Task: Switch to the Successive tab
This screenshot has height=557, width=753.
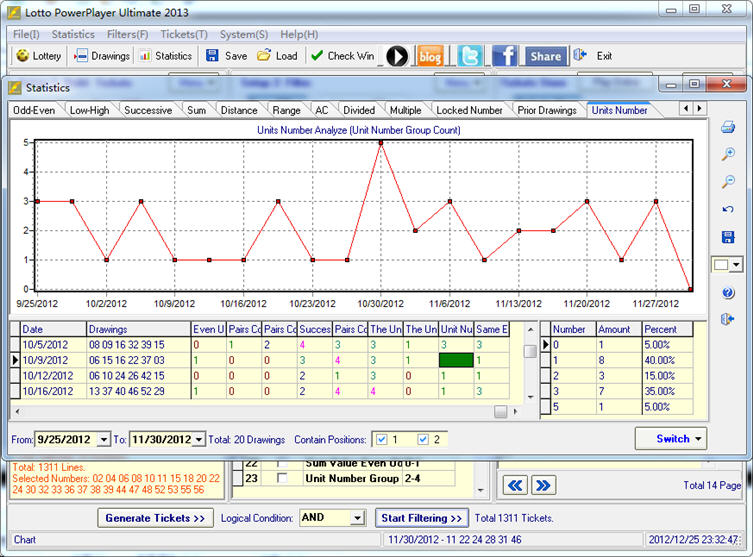Action: coord(148,110)
